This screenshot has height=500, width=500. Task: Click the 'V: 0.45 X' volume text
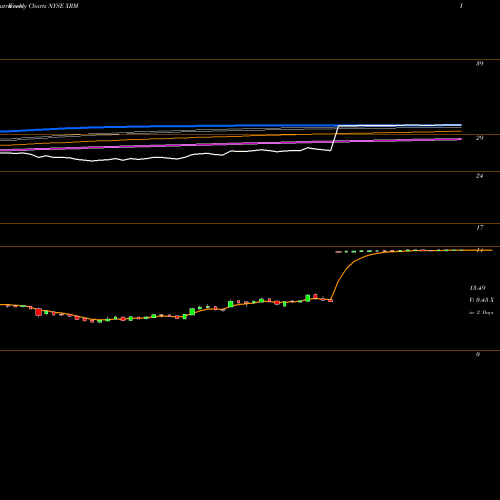click(x=481, y=300)
